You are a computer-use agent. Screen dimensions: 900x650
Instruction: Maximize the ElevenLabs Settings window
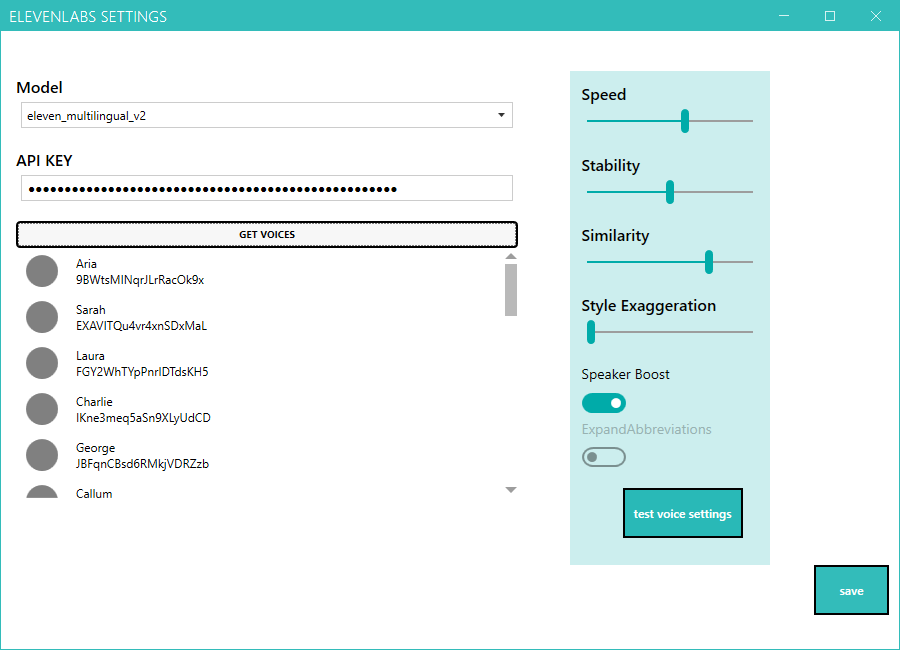tap(830, 16)
